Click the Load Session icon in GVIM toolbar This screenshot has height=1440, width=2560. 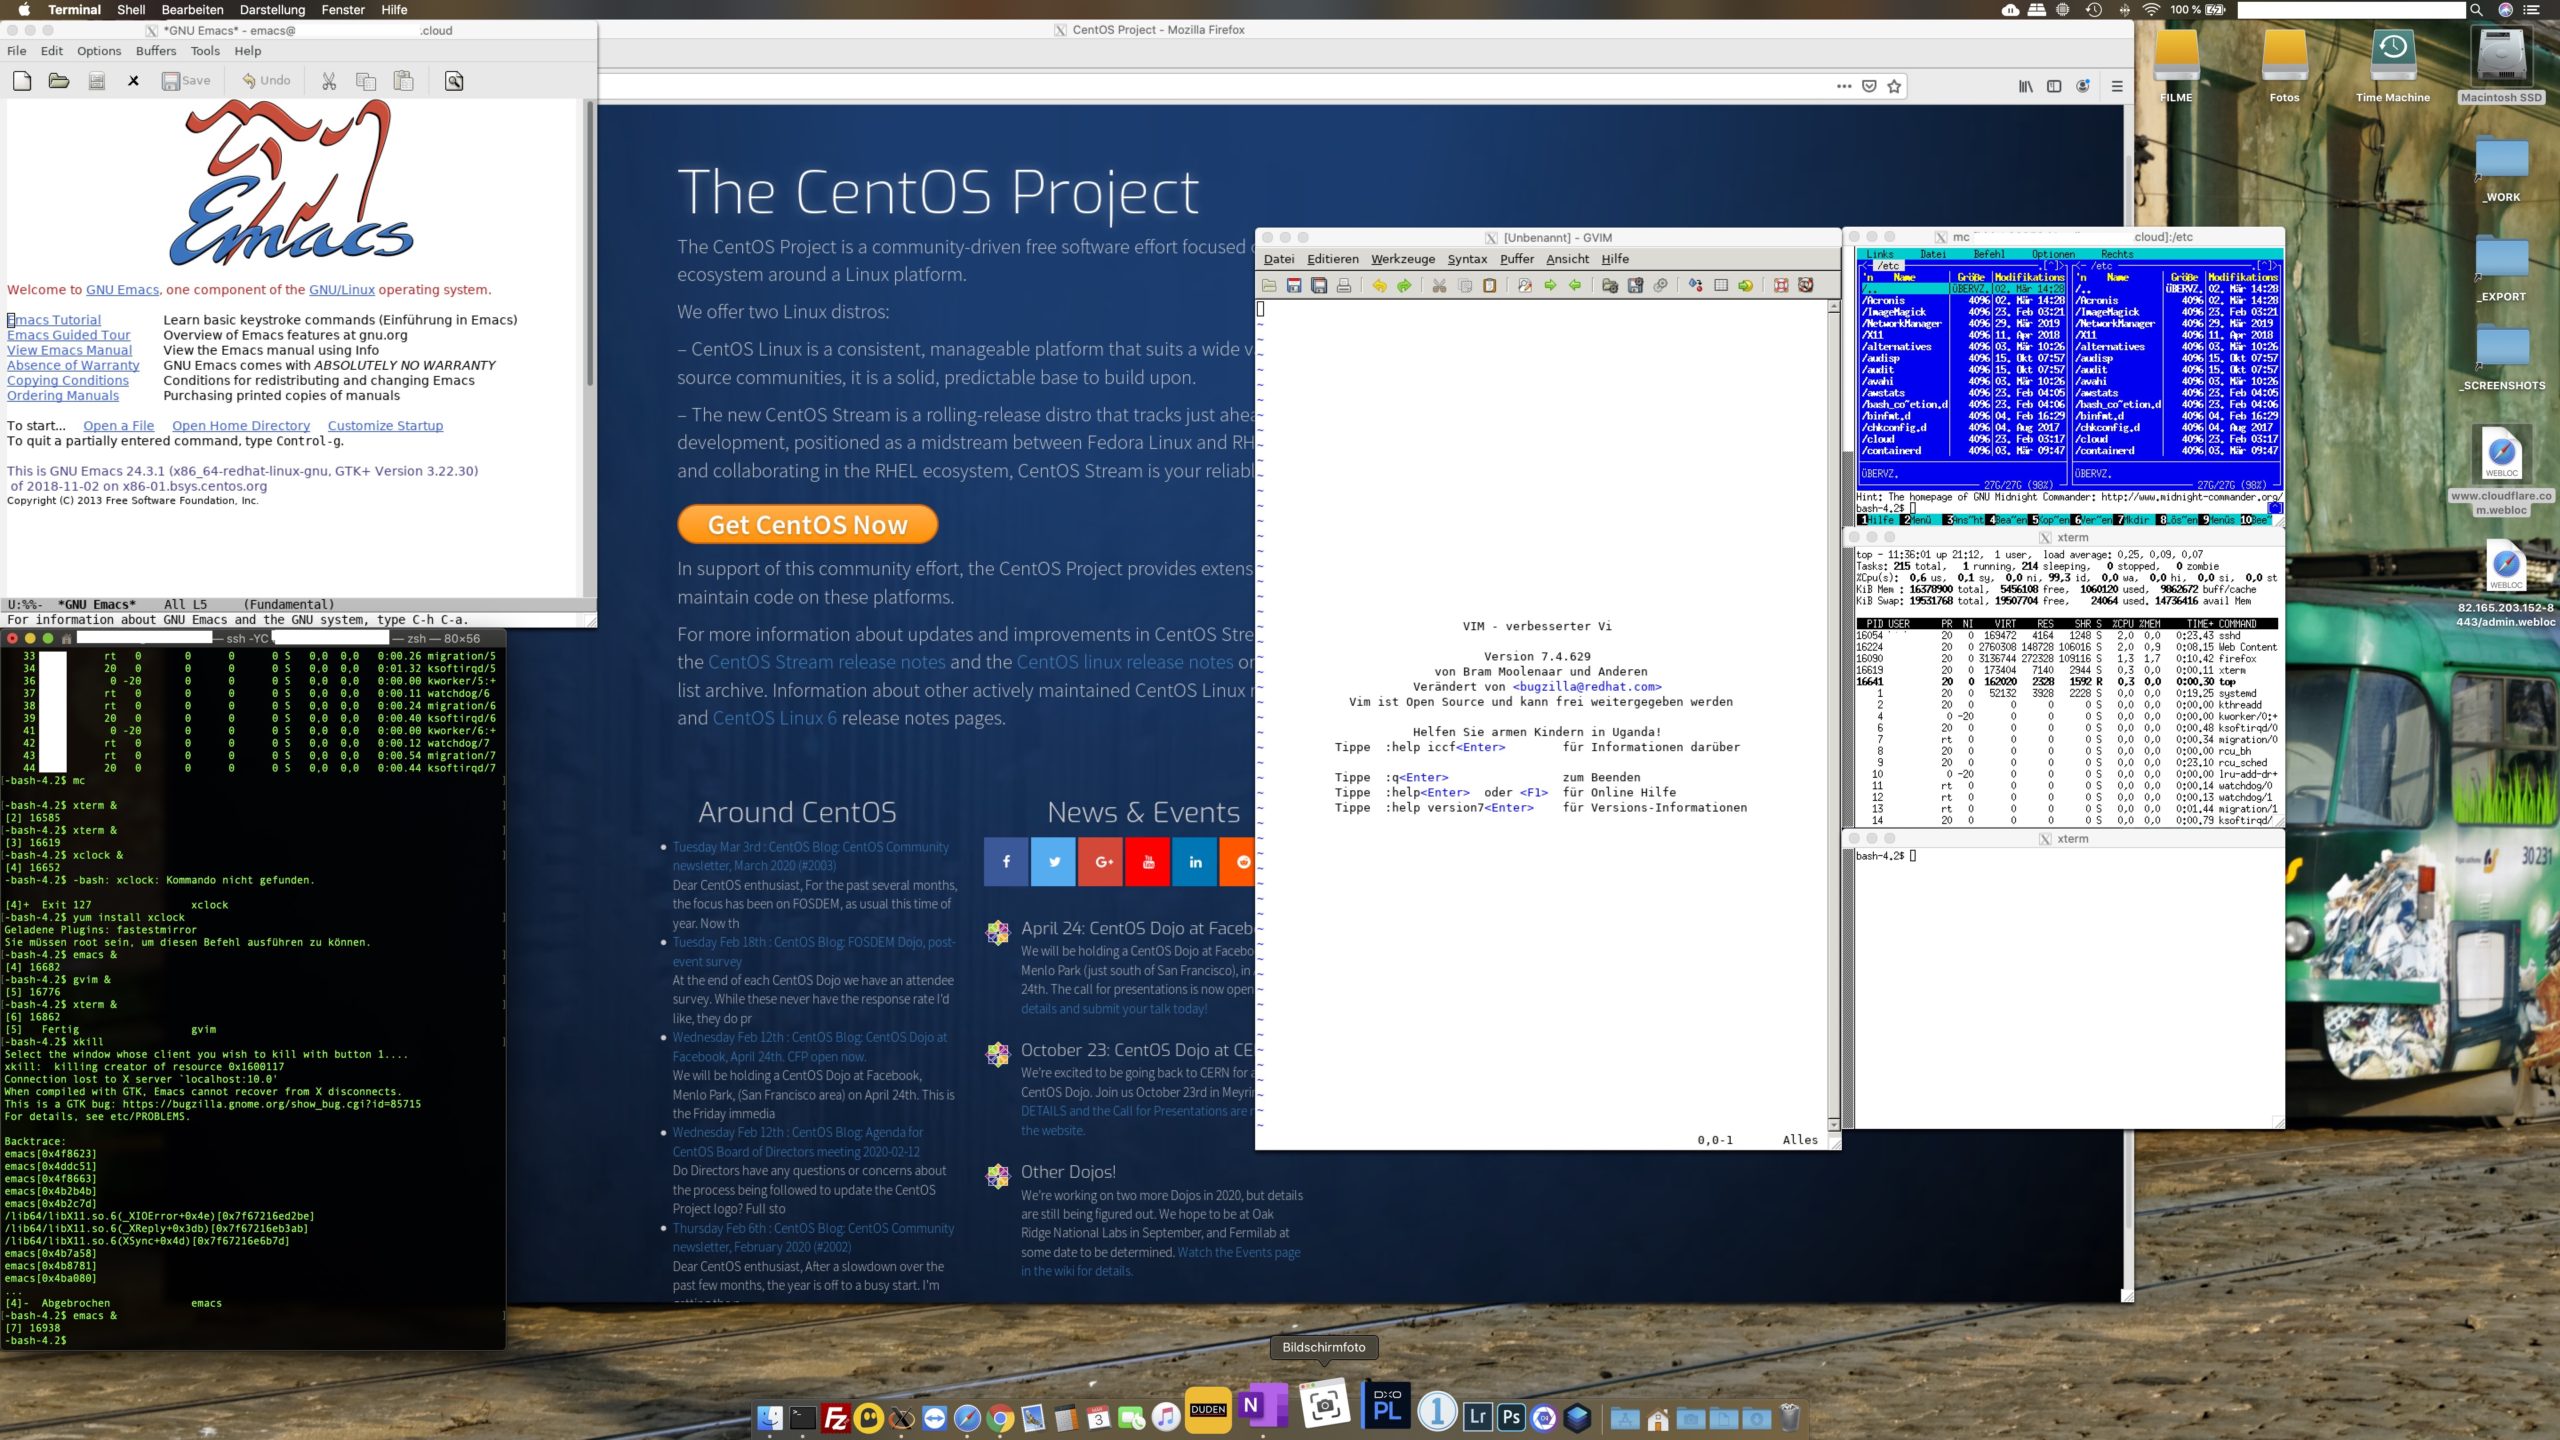point(1610,286)
